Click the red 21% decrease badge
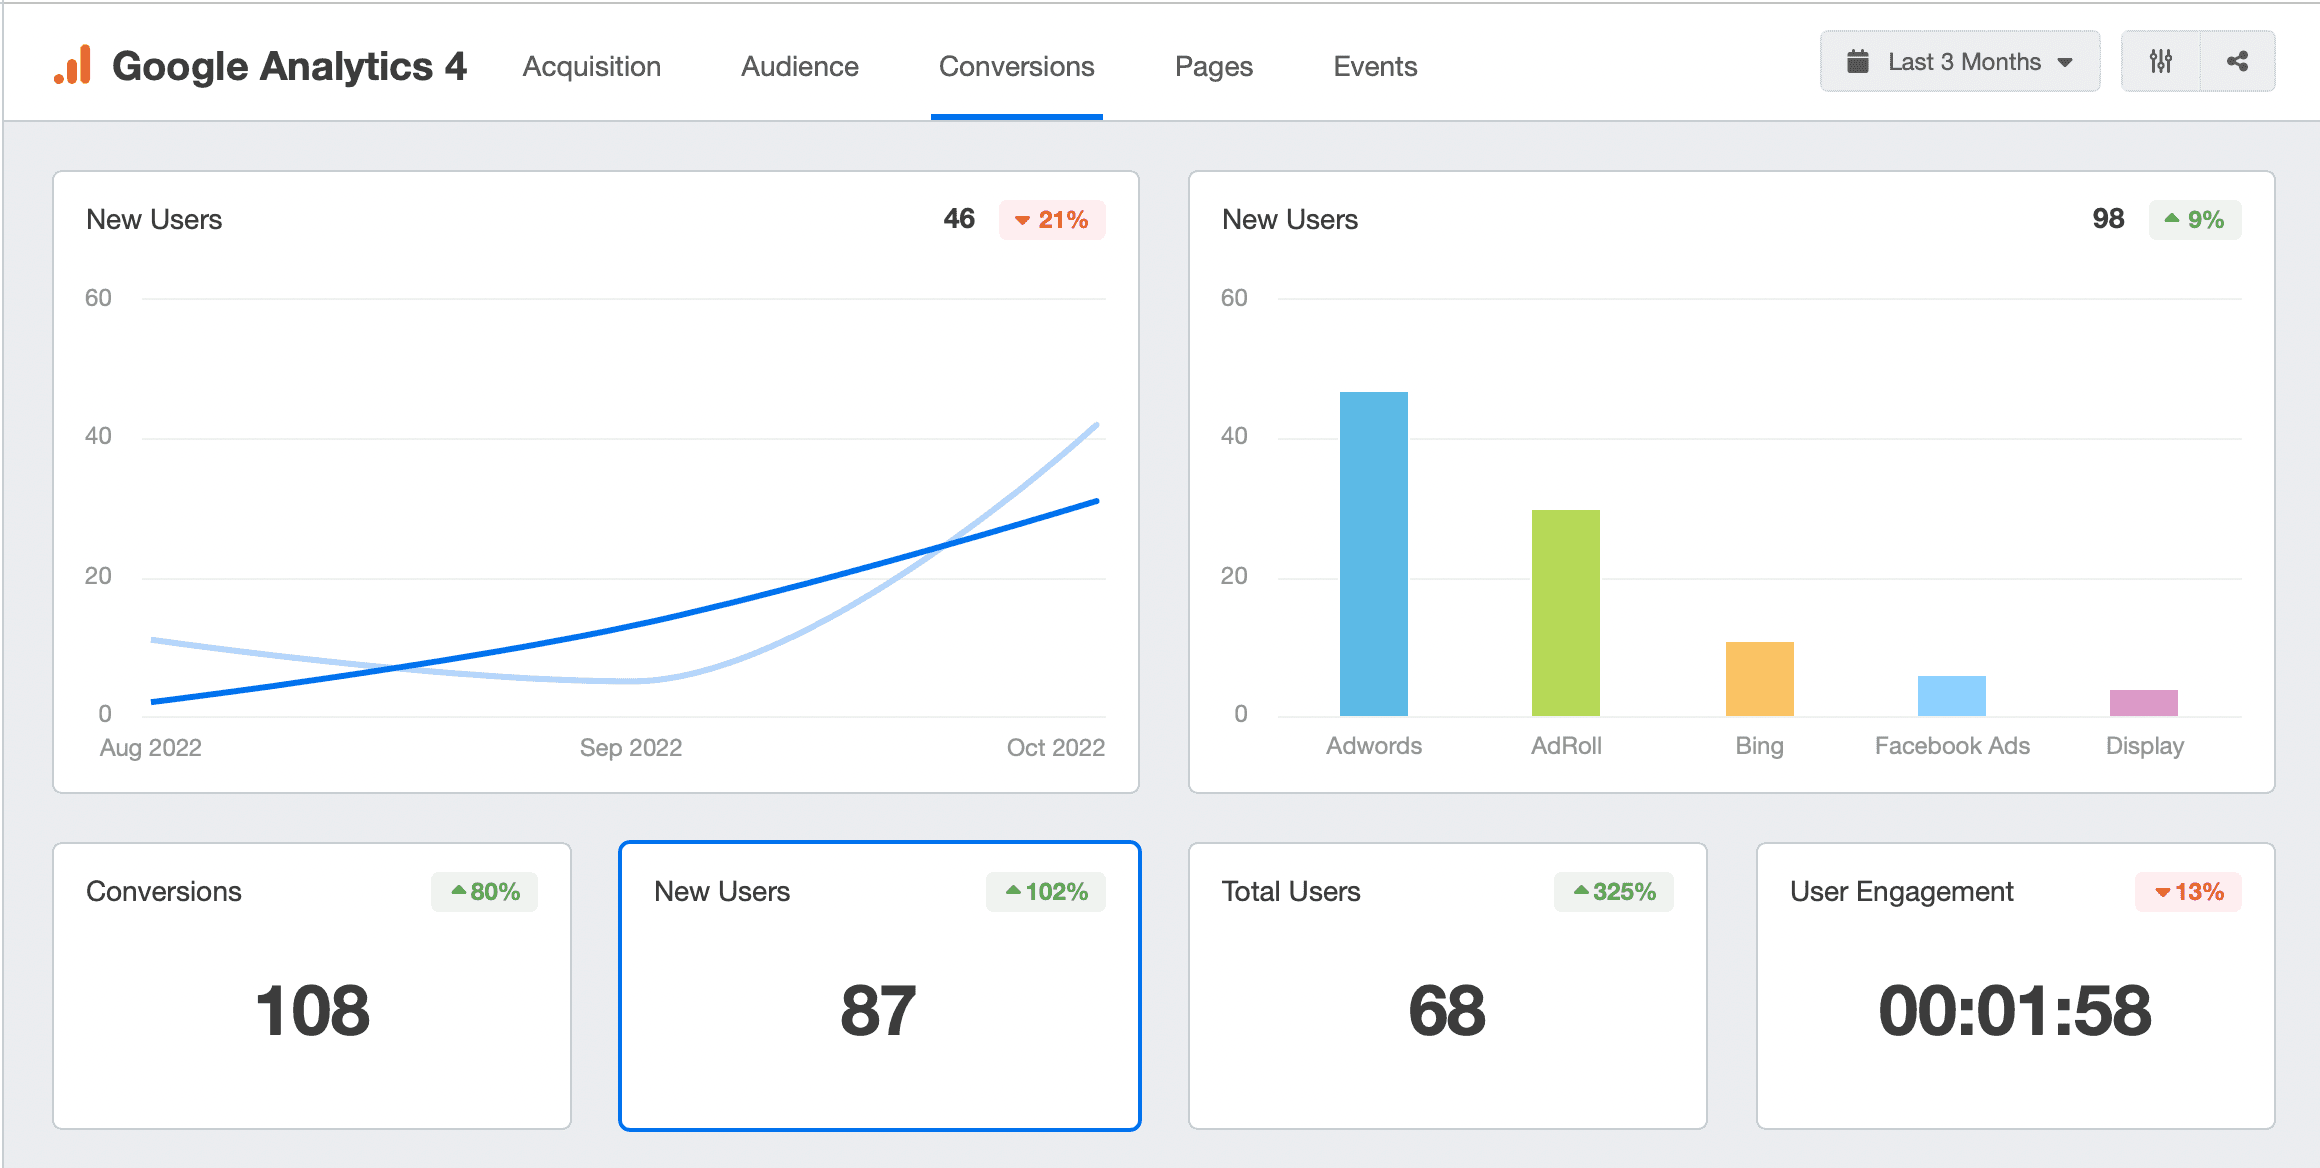The width and height of the screenshot is (2320, 1168). (x=1051, y=220)
